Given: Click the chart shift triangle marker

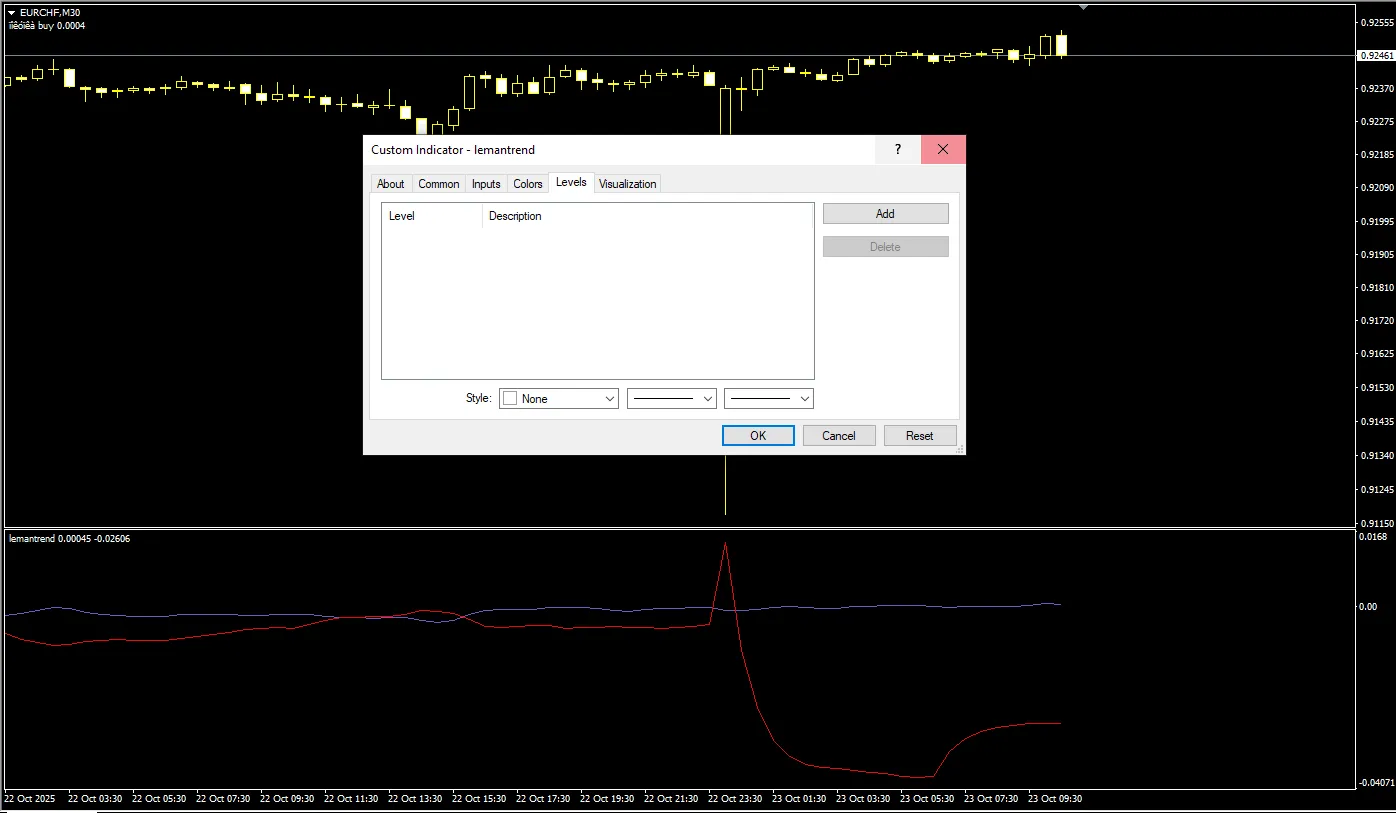Looking at the screenshot, I should [x=1083, y=7].
